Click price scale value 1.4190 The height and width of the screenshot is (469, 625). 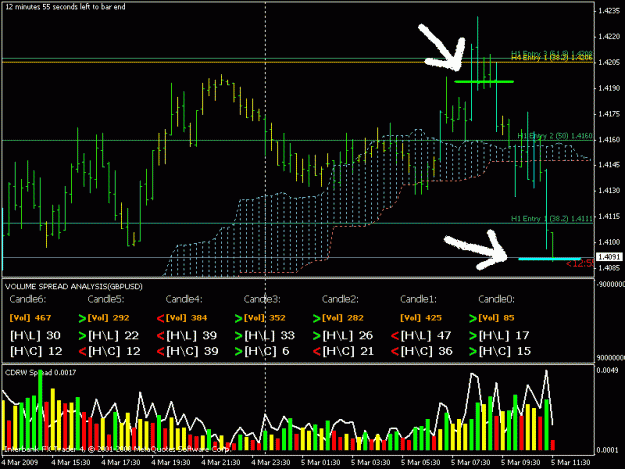pyautogui.click(x=609, y=88)
